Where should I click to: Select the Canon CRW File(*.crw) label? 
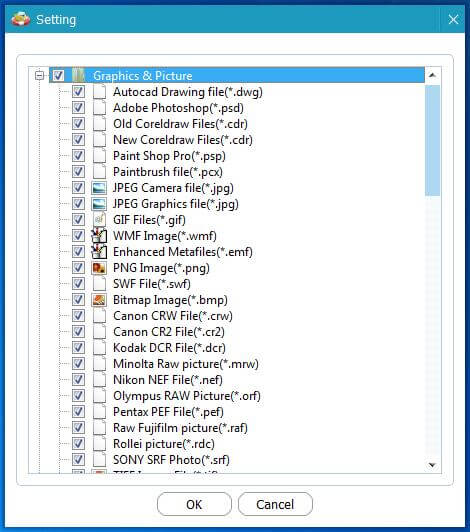coord(173,316)
